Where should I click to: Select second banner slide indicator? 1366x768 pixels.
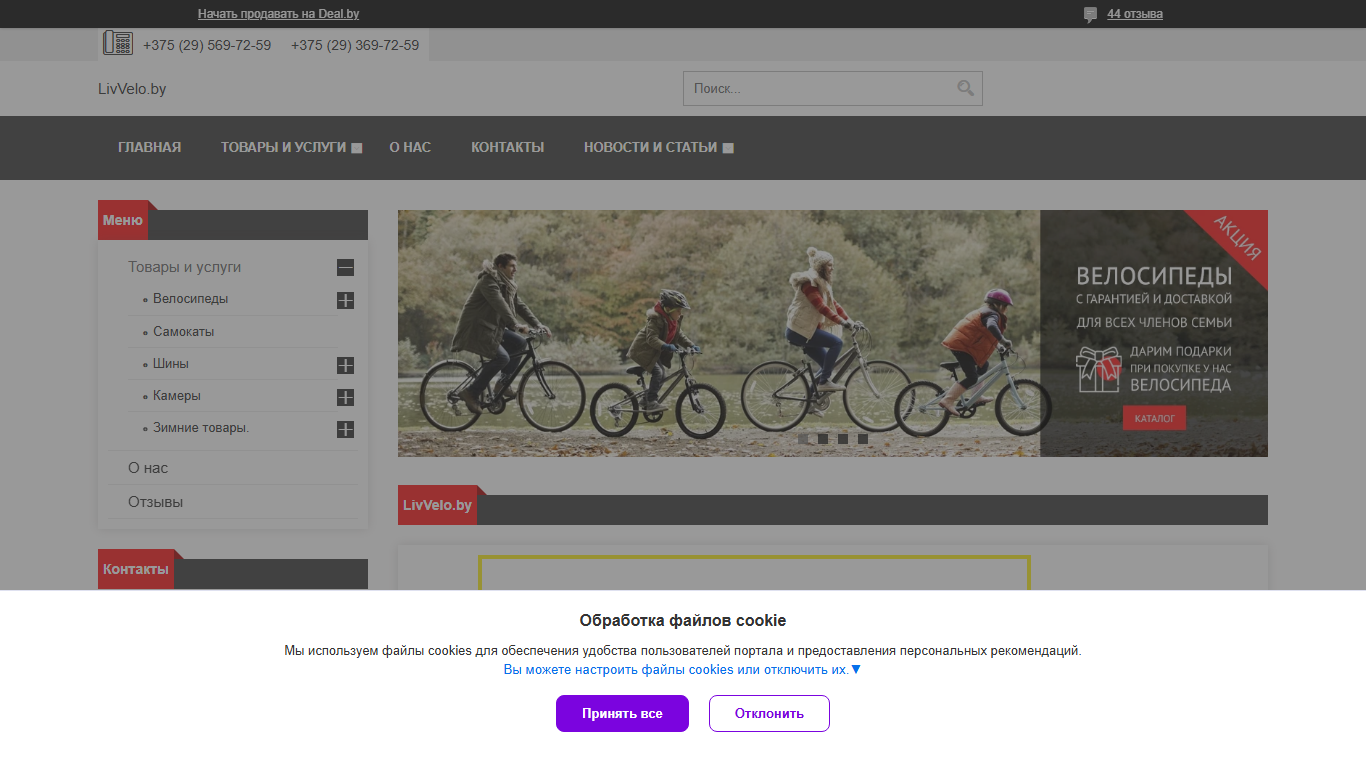pyautogui.click(x=823, y=439)
